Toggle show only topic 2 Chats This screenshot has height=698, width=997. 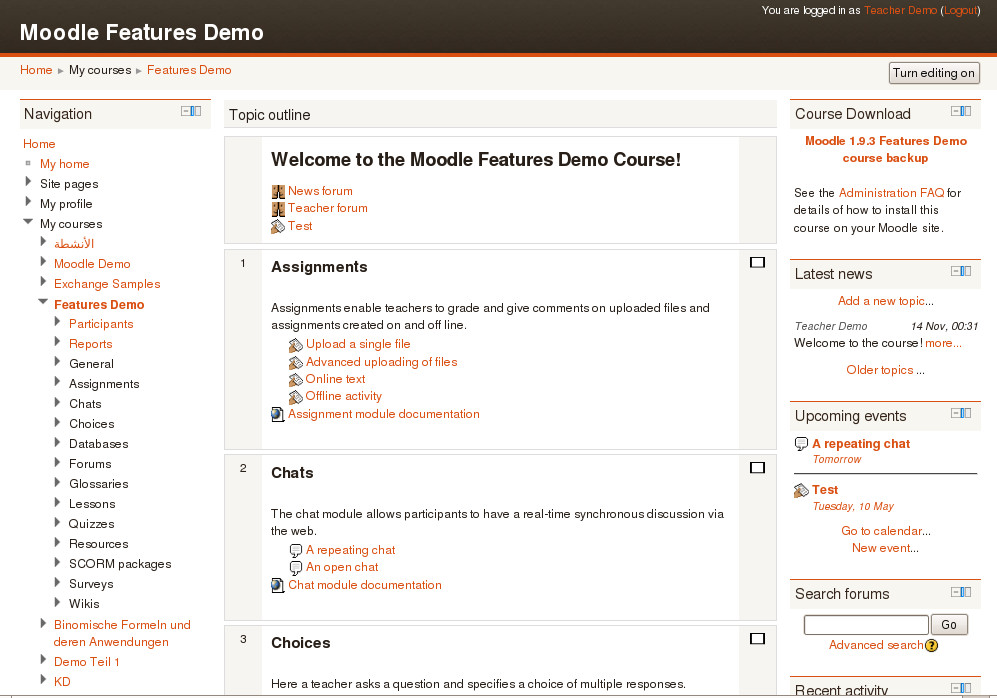(x=757, y=468)
